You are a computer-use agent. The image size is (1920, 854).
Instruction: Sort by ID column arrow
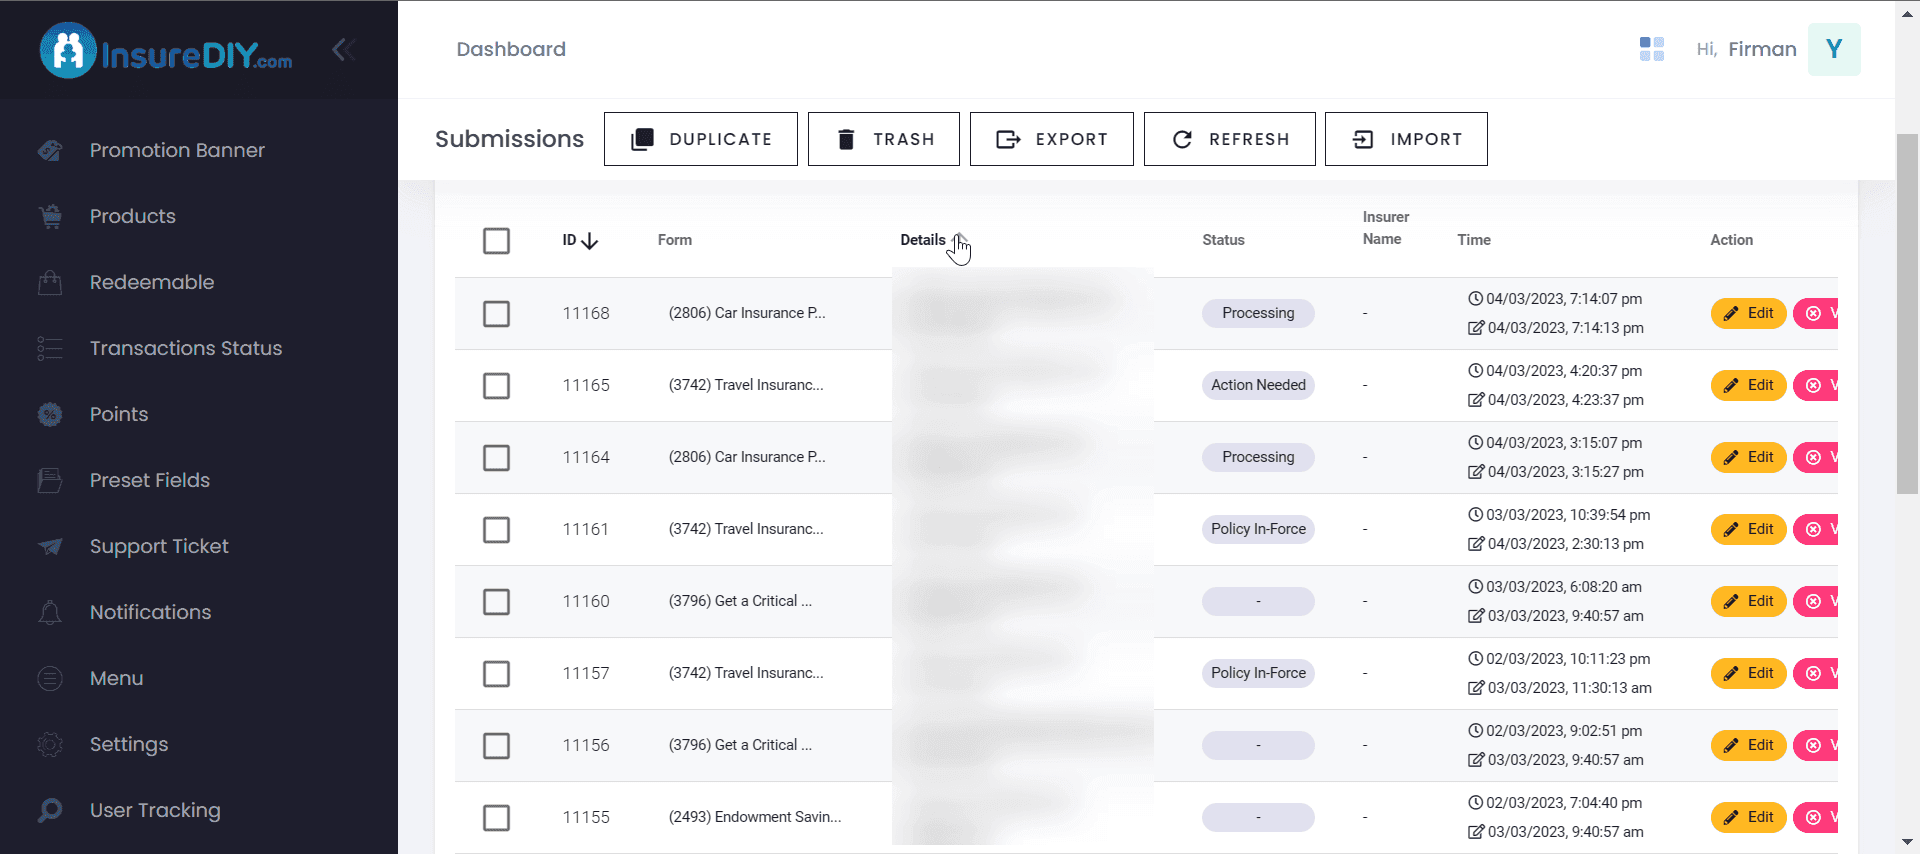pos(589,241)
